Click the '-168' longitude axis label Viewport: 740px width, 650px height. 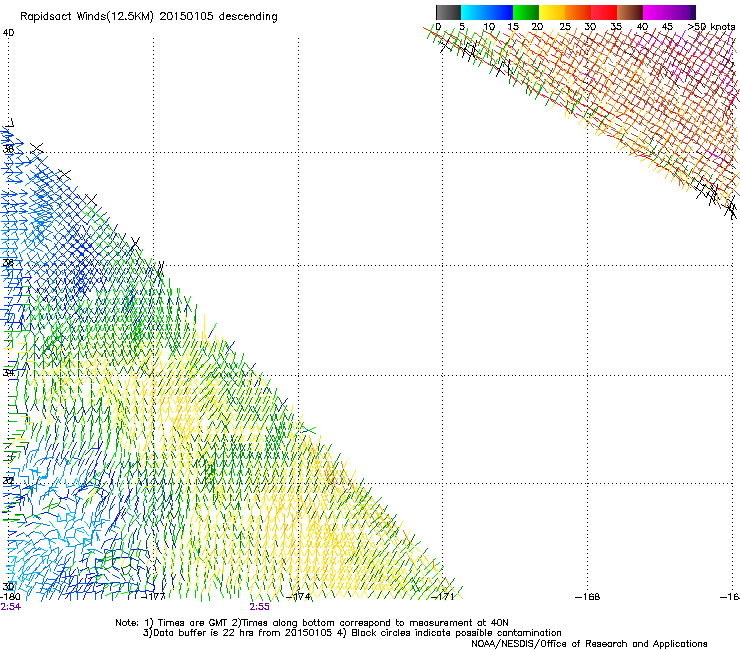[588, 597]
